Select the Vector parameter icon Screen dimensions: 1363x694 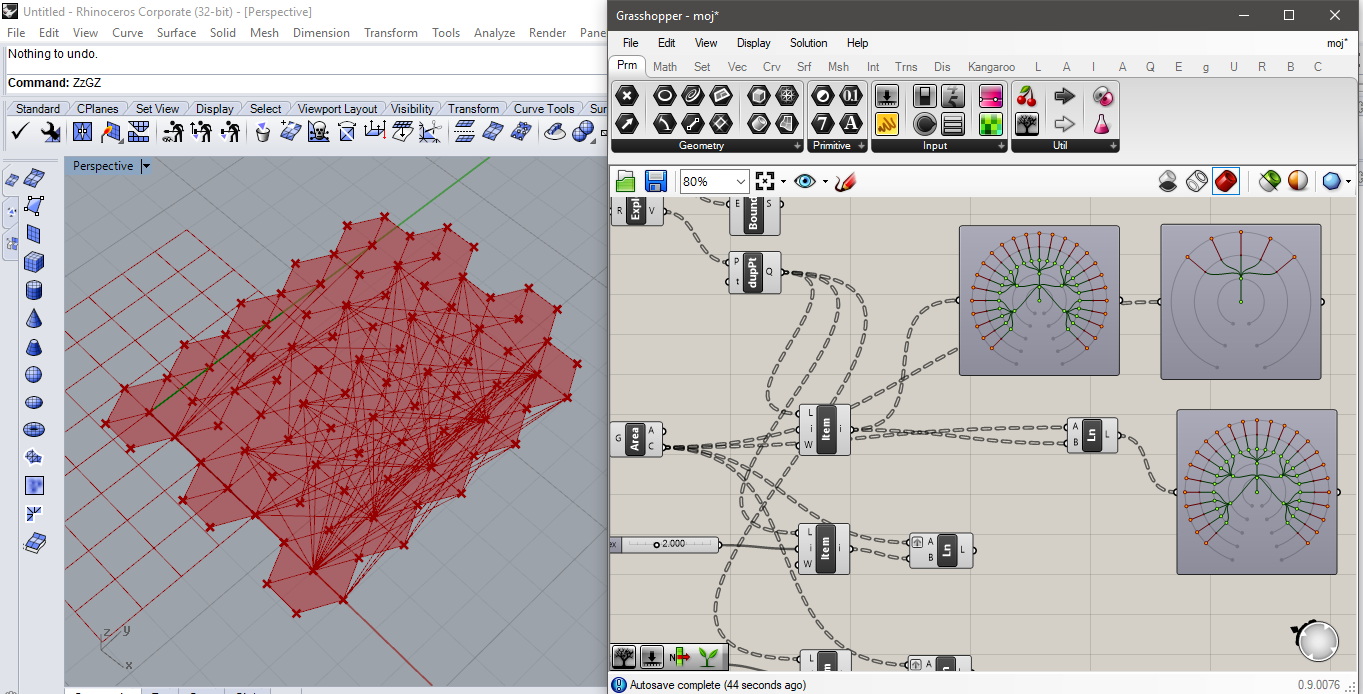coord(627,123)
